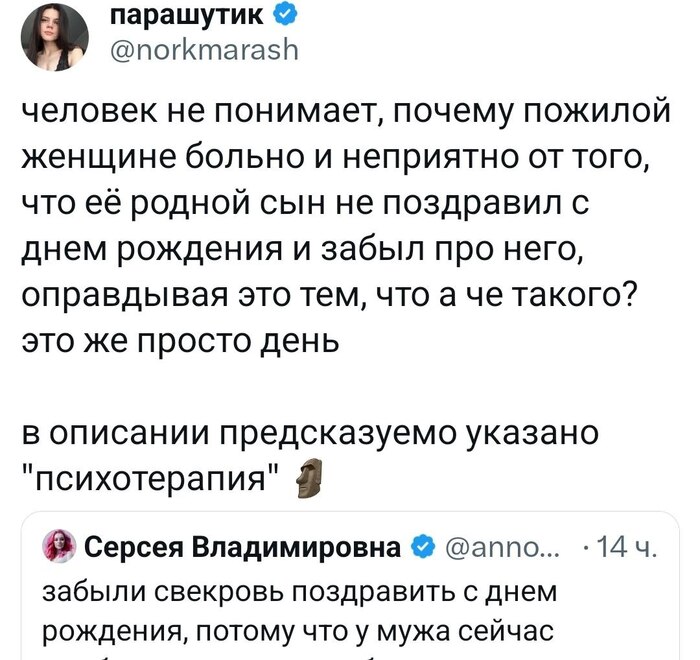Viewport: 700px width, 660px height.
Task: Click the парашутик display name
Action: [x=184, y=13]
